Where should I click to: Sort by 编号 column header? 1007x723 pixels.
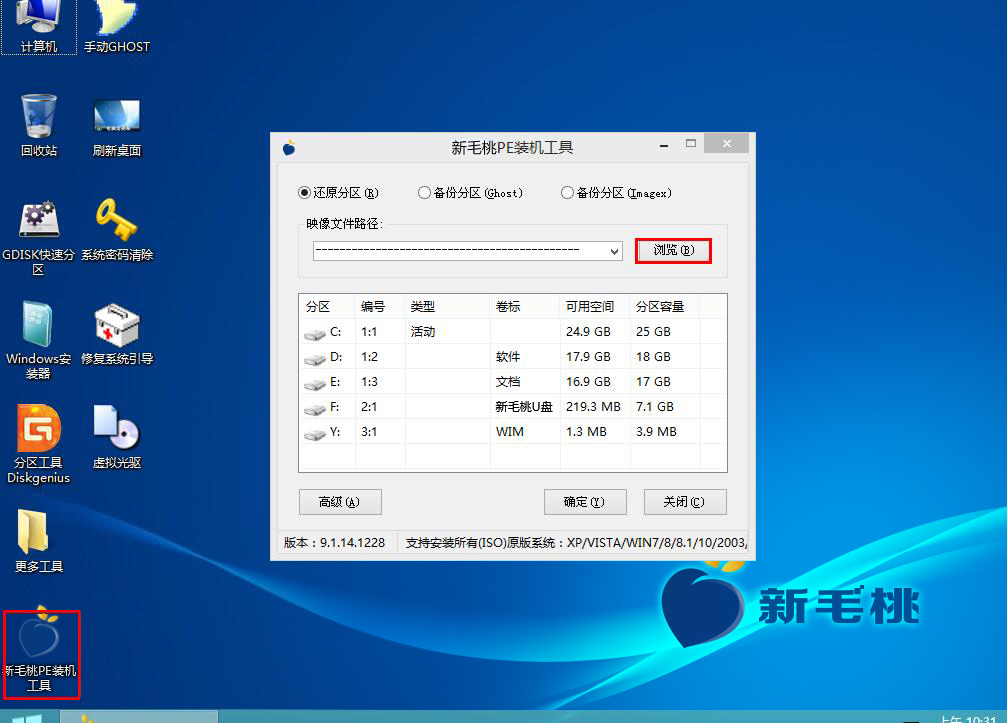380,307
